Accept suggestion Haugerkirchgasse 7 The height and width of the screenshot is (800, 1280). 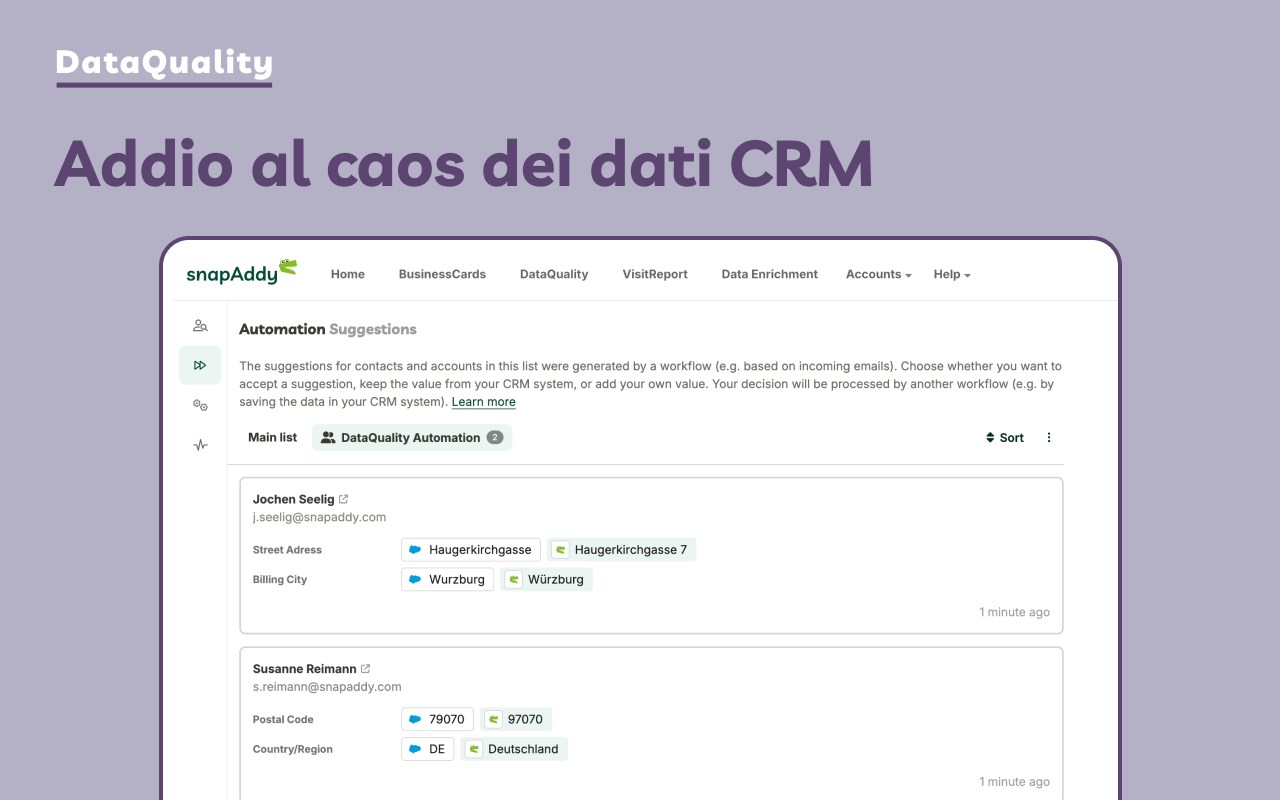pos(621,550)
